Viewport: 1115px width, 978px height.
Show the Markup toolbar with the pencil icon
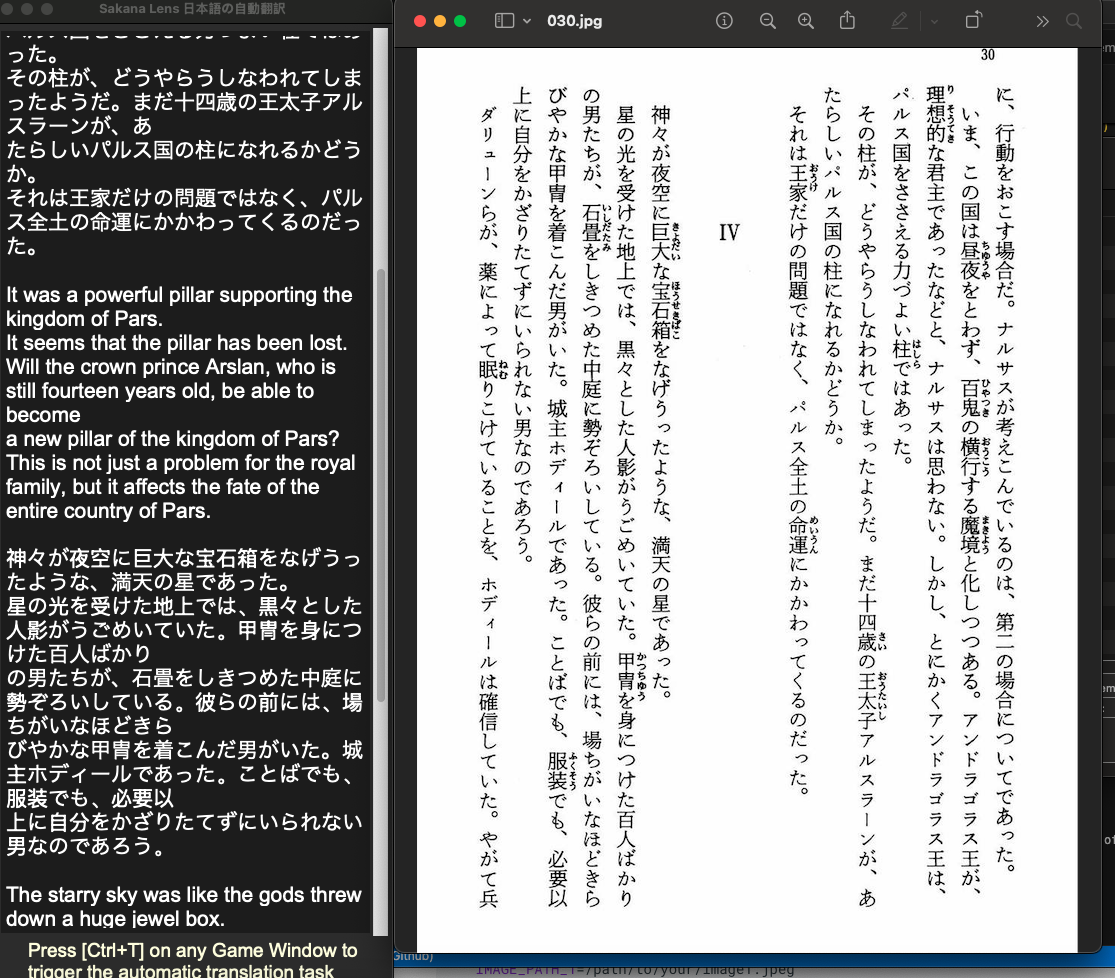click(900, 21)
